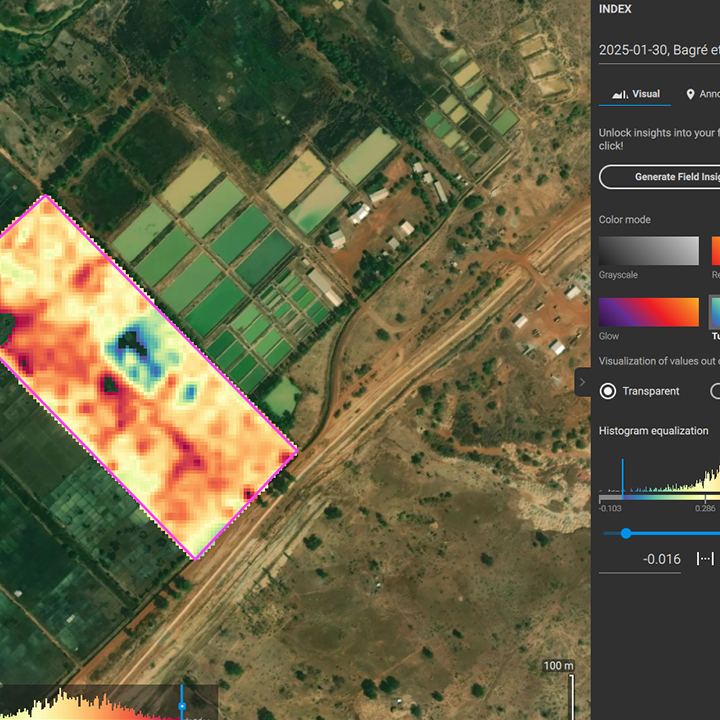
Task: Click the blue handle on the map histogram
Action: tap(182, 706)
